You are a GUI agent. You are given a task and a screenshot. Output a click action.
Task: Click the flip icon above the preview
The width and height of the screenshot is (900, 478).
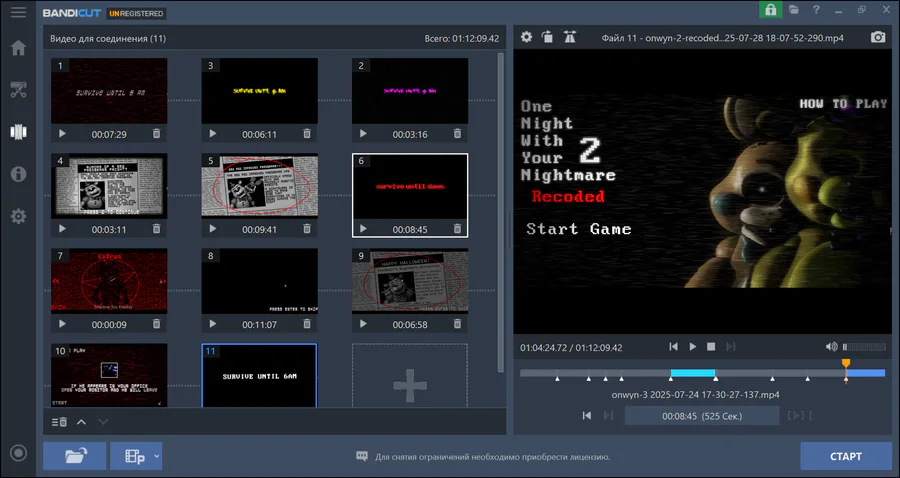pos(569,37)
